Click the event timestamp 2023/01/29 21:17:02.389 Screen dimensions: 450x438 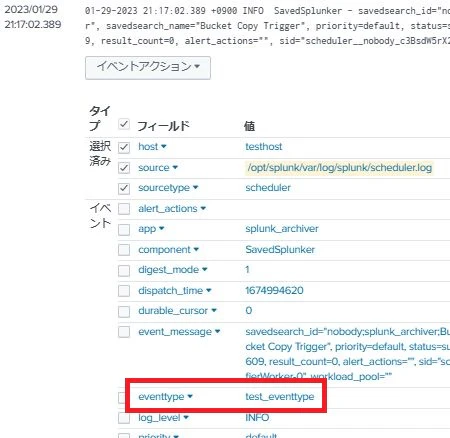click(x=33, y=17)
